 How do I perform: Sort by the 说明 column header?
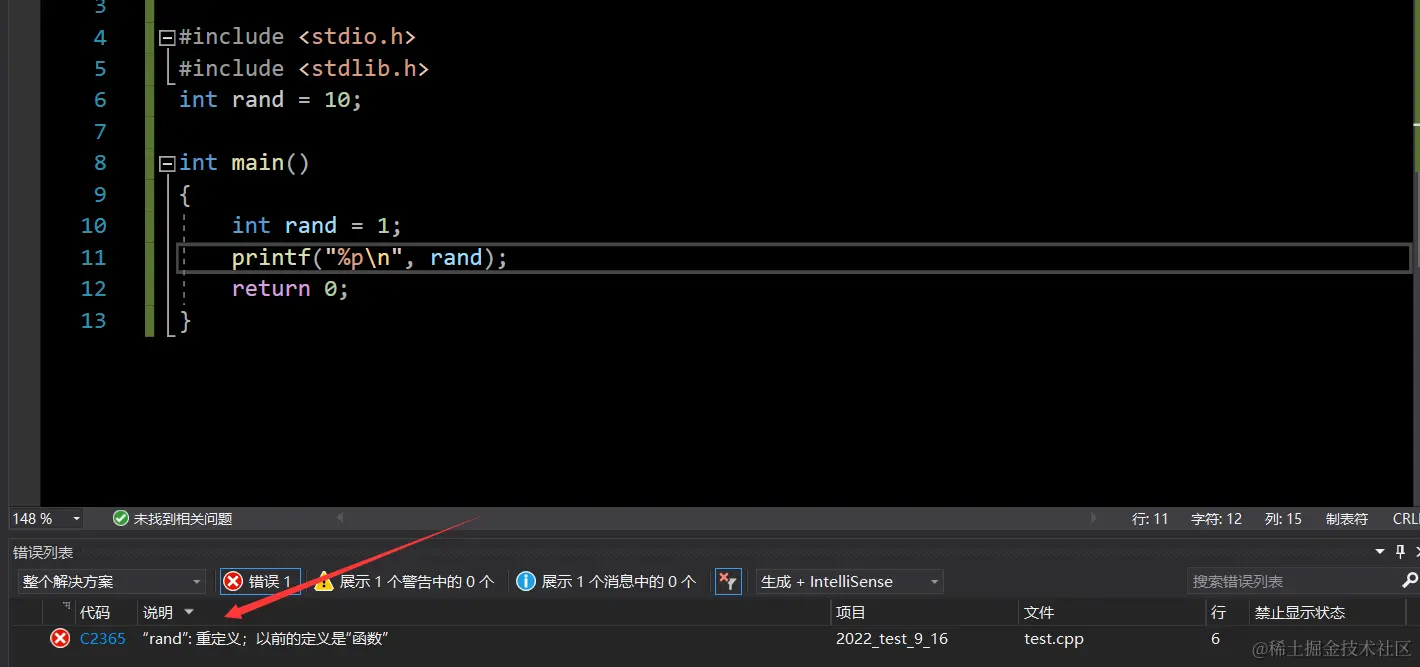[158, 613]
